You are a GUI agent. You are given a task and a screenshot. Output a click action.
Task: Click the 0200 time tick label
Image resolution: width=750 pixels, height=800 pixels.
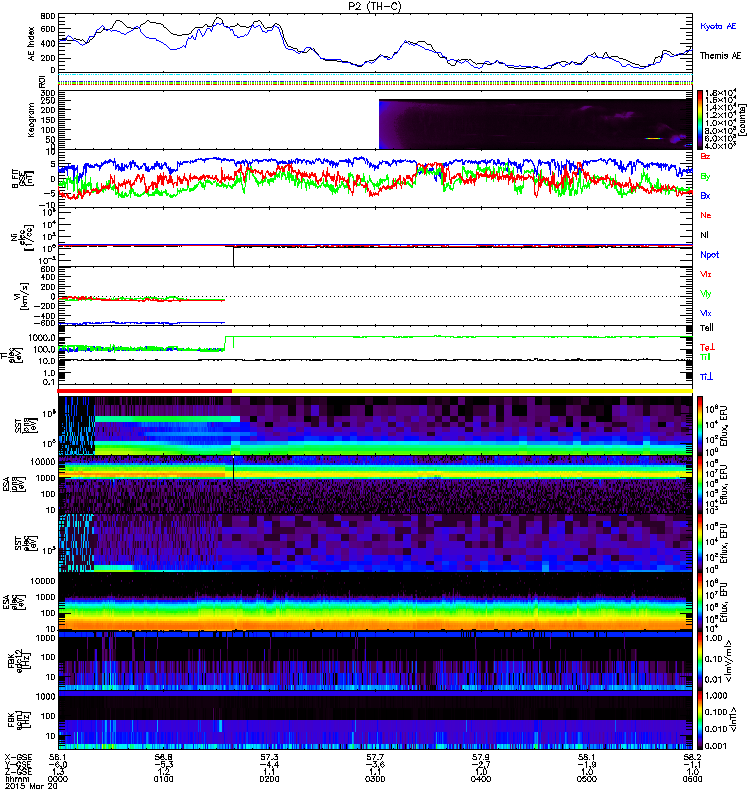pos(269,779)
